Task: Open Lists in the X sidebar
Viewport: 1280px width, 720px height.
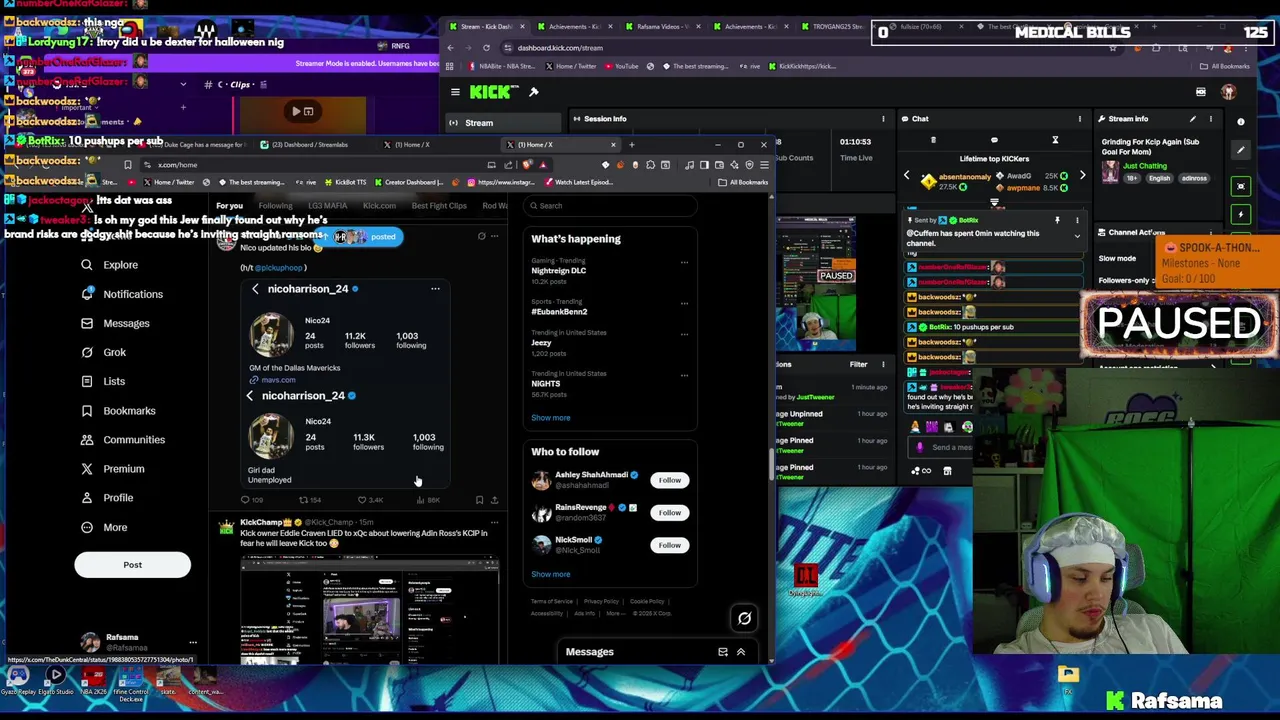Action: pyautogui.click(x=103, y=381)
